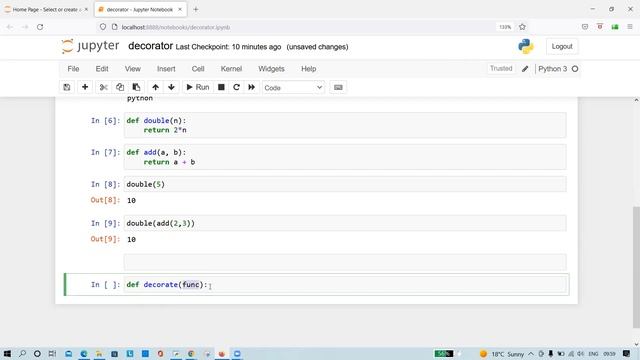The height and width of the screenshot is (360, 640).
Task: Click the Jupyter logo
Action: 90,46
